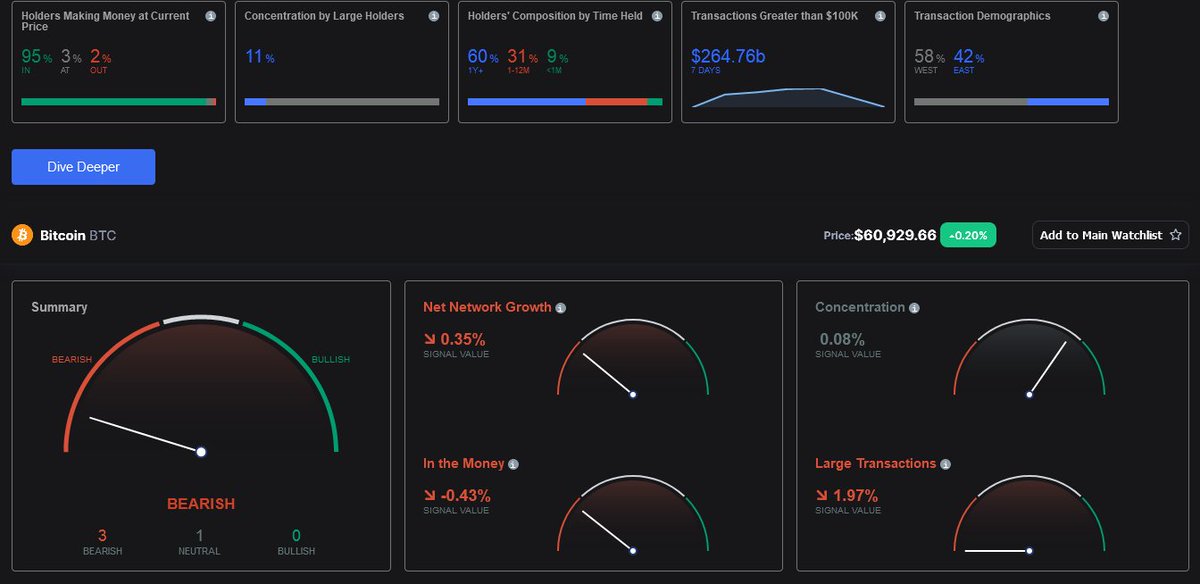Click the time held composition bar
Viewport: 1200px width, 584px height.
point(565,101)
